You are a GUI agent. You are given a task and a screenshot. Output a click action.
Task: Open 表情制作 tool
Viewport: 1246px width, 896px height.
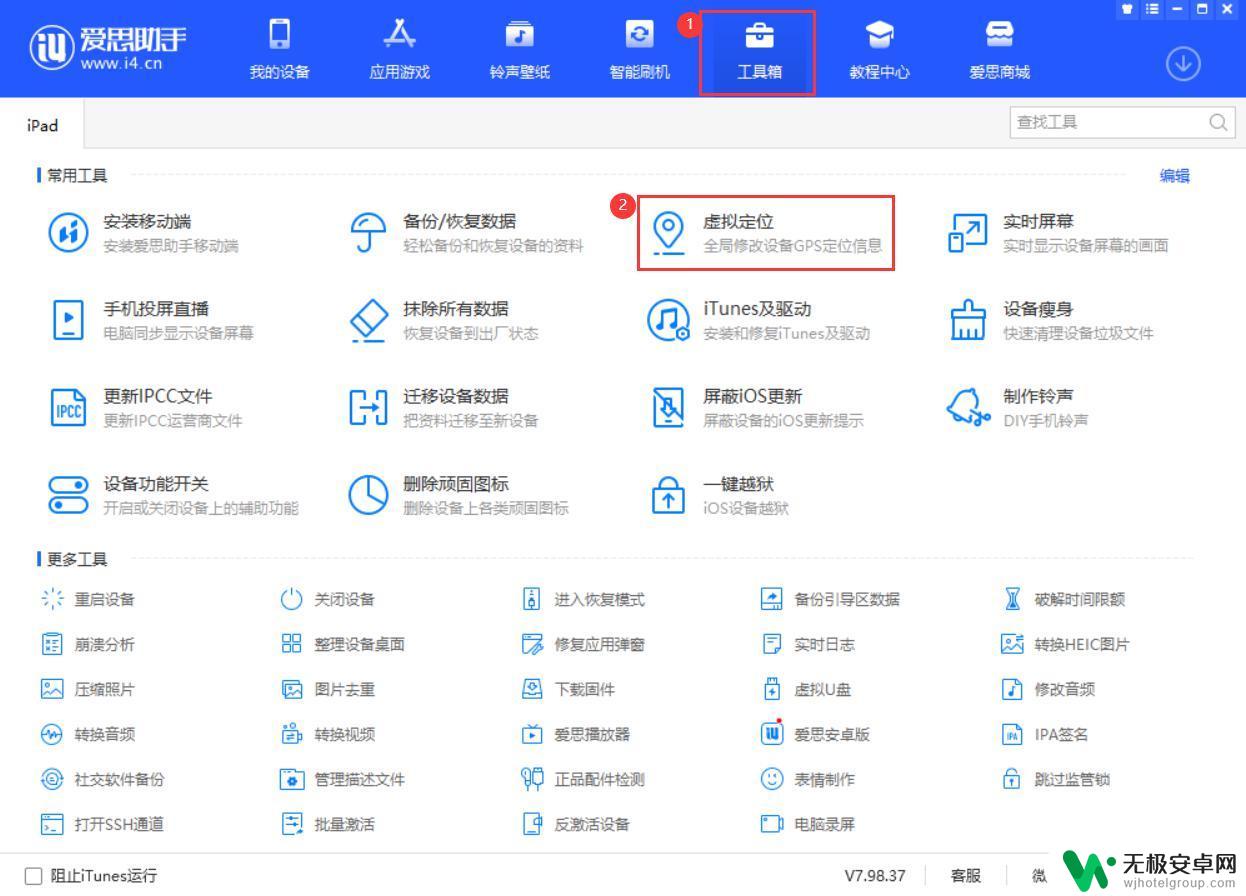(808, 779)
